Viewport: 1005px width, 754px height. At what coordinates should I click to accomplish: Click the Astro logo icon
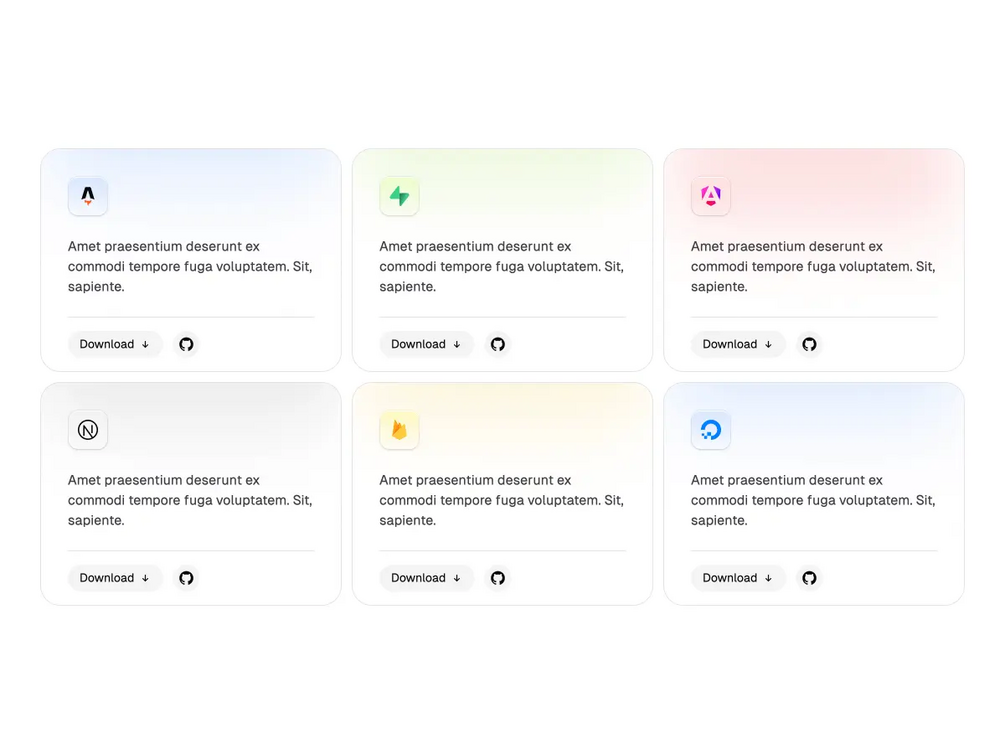coord(88,196)
